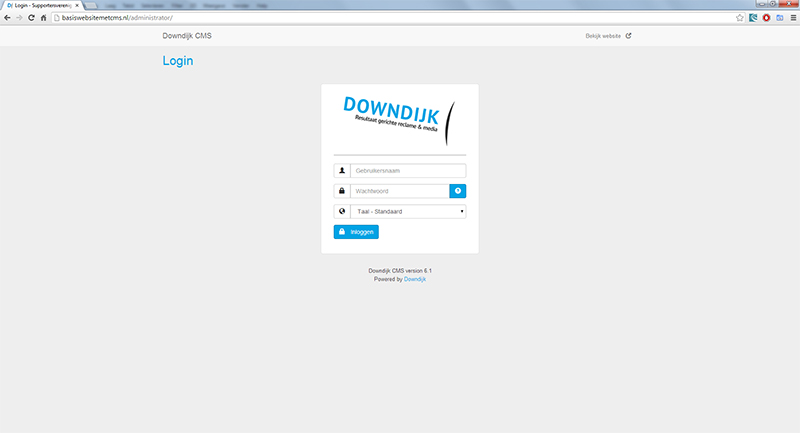This screenshot has height=433, width=800.
Task: Open the Taal - Standaard dropdown
Action: pyautogui.click(x=408, y=212)
